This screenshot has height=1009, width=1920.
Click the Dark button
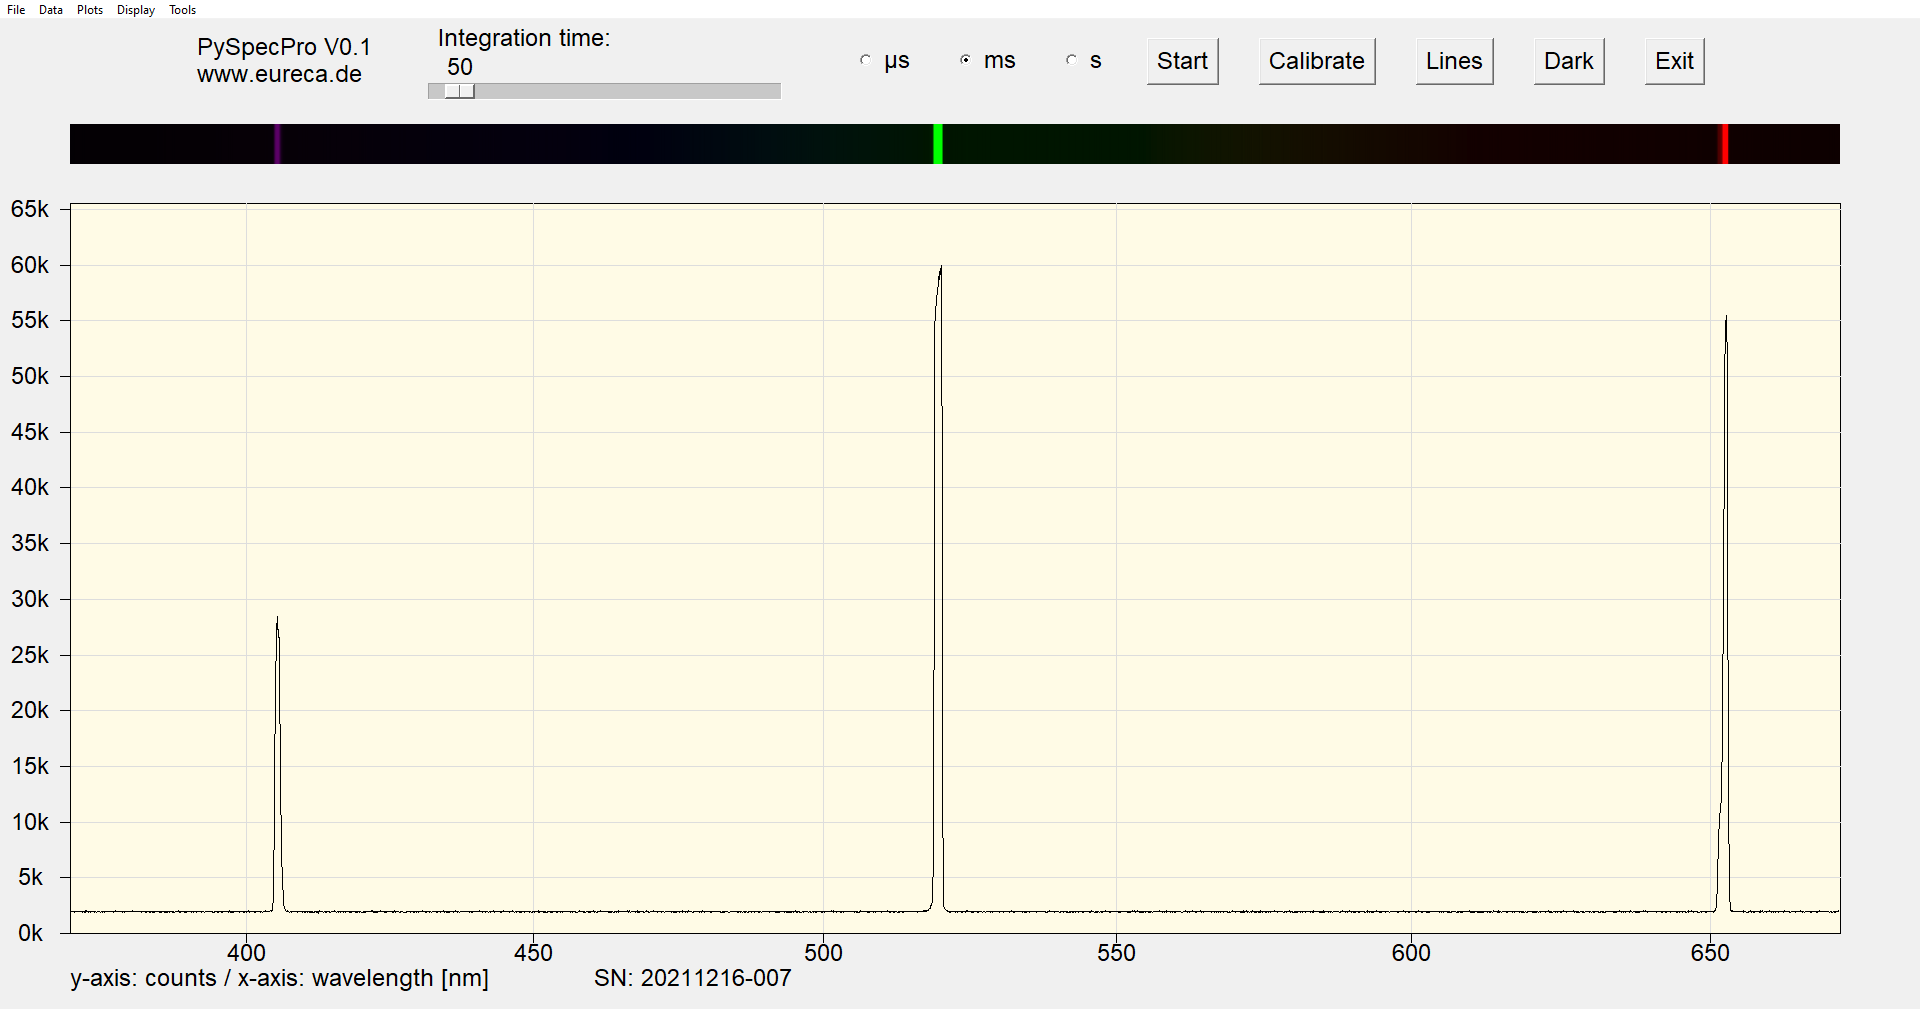click(x=1568, y=61)
